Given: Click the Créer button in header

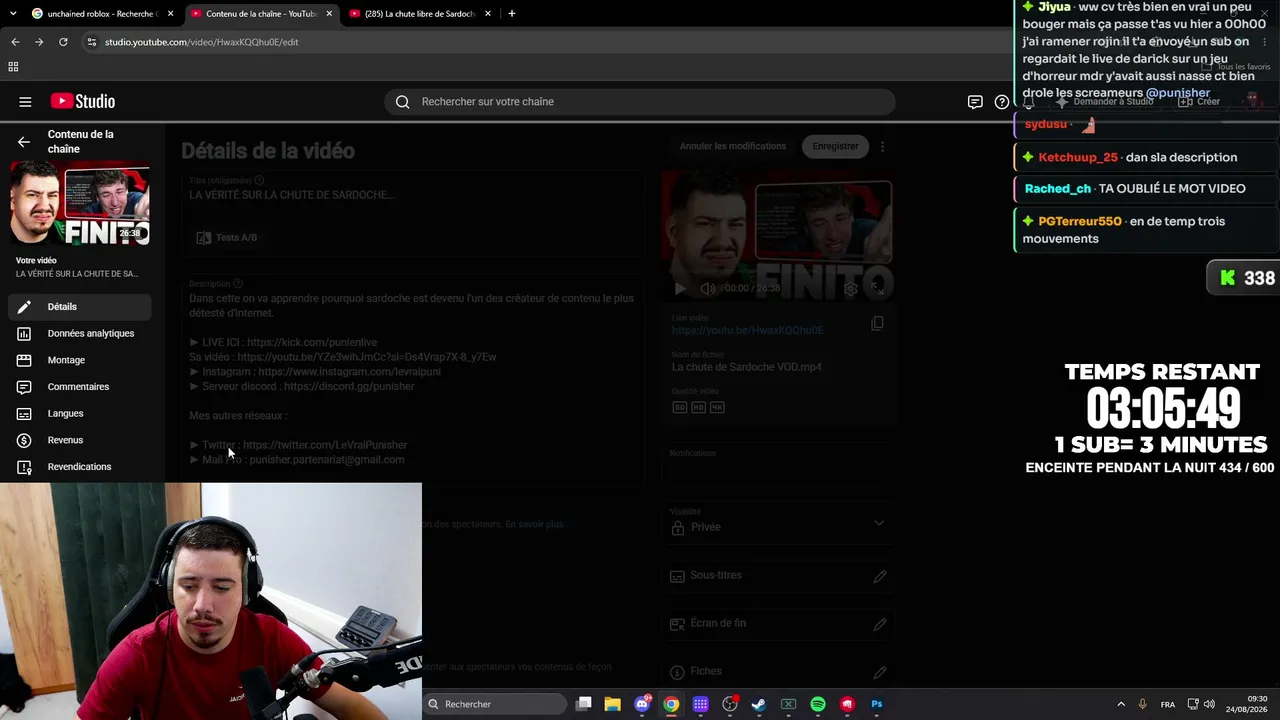Looking at the screenshot, I should pyautogui.click(x=1199, y=101).
